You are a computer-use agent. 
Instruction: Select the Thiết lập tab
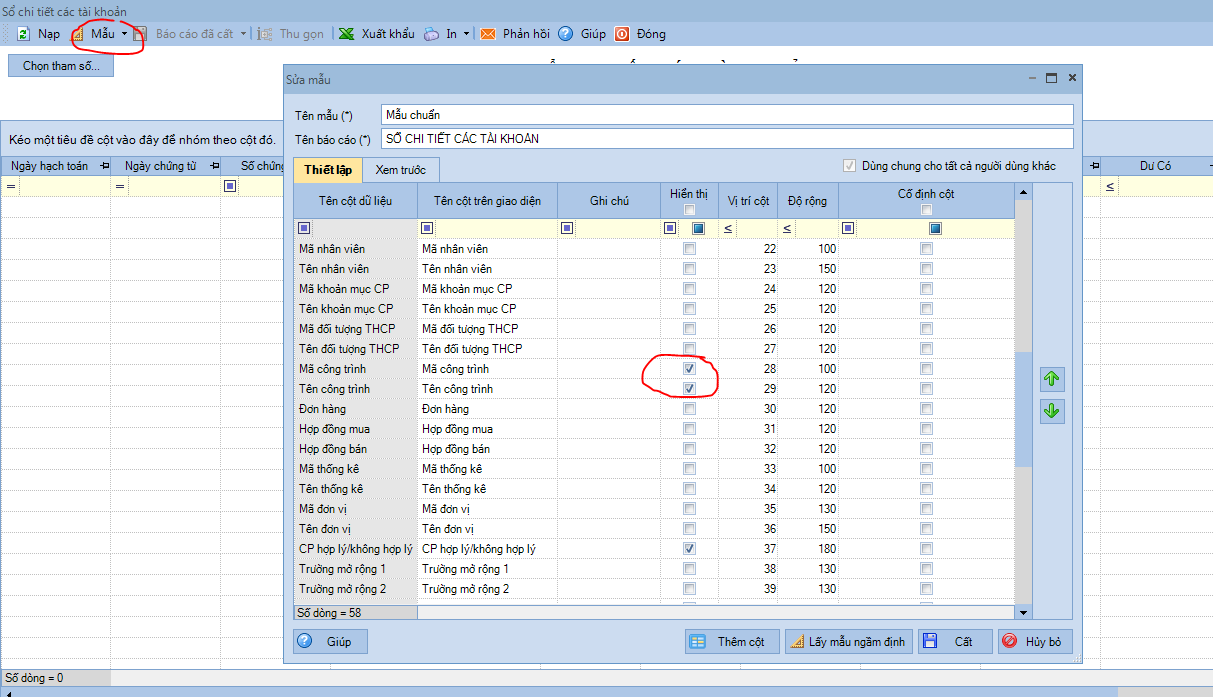coord(327,170)
